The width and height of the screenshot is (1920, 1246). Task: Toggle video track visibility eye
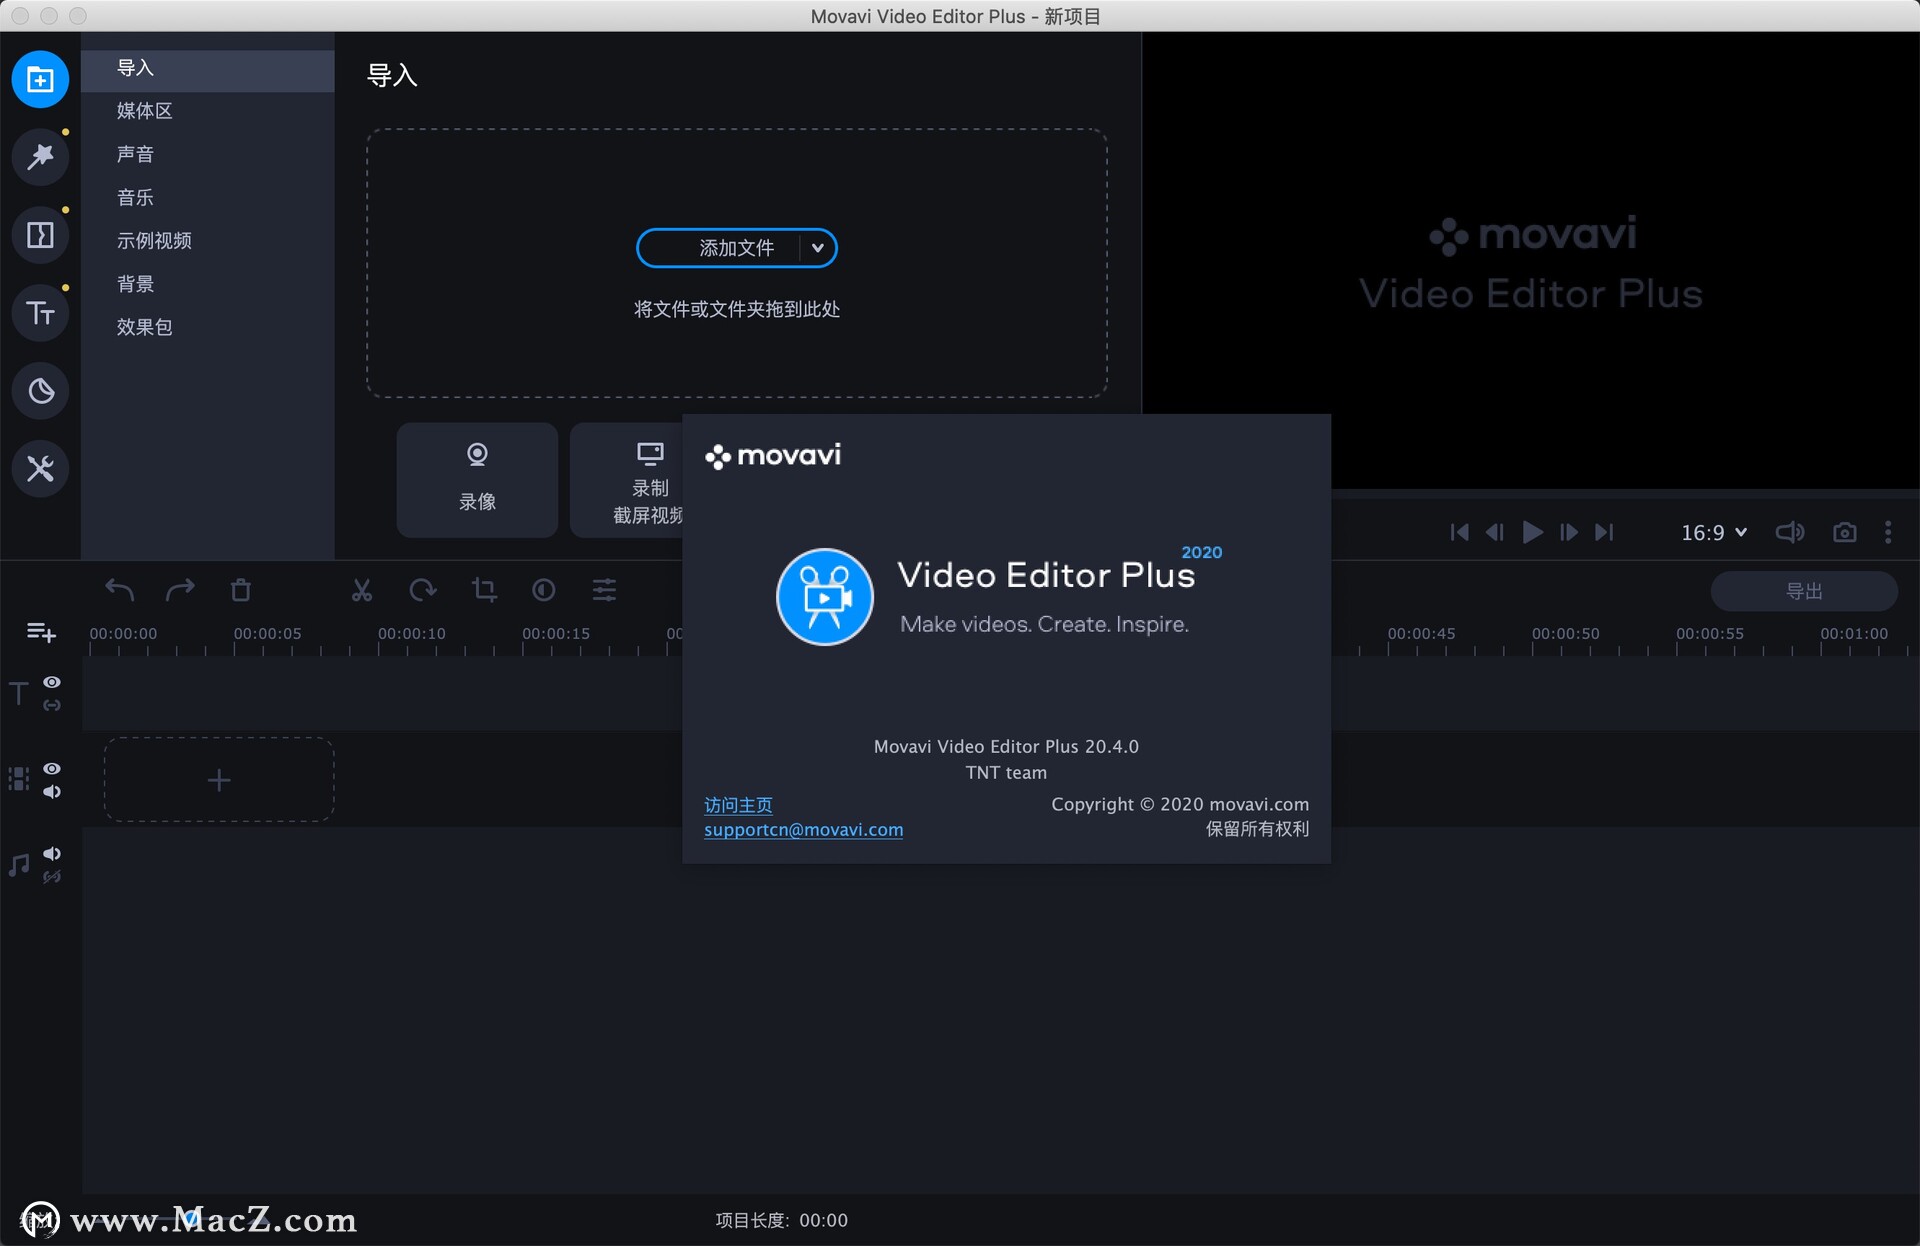(52, 768)
